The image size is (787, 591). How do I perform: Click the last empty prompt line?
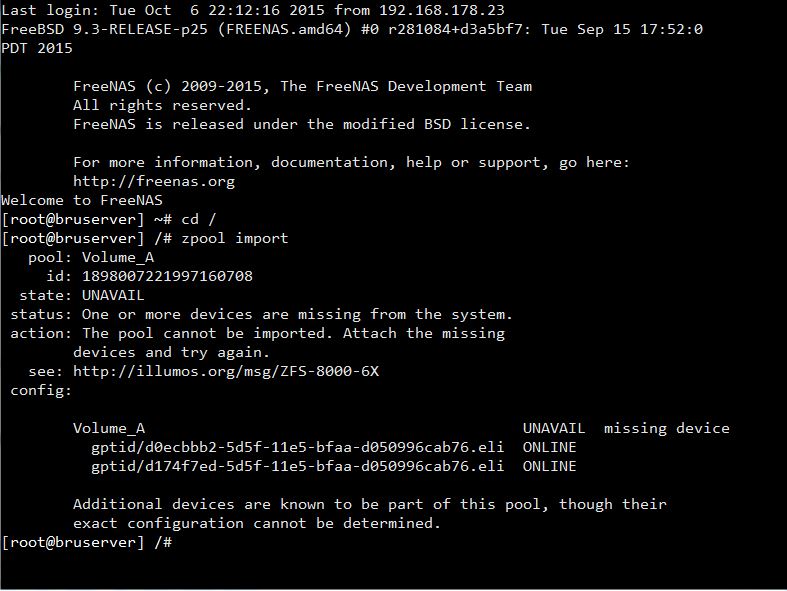87,542
